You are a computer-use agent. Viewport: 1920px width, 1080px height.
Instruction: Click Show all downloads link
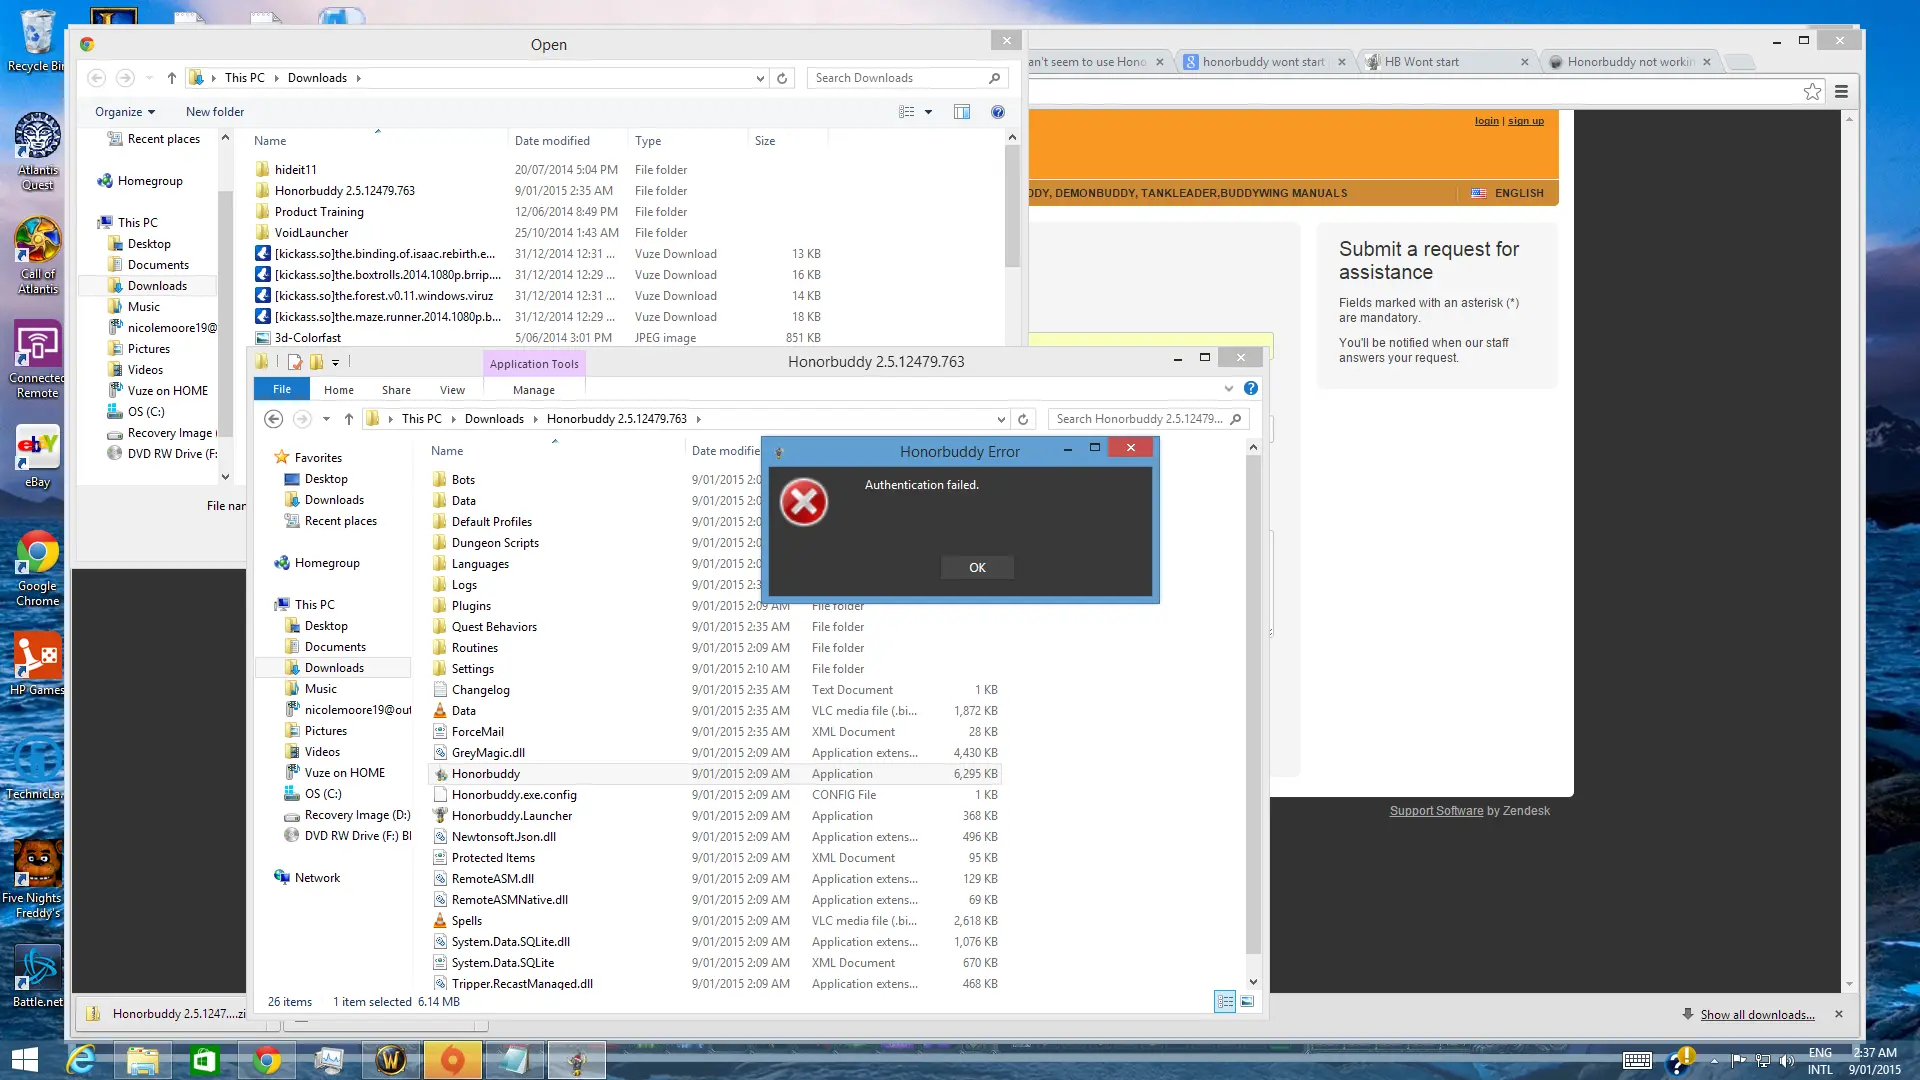tap(1757, 1014)
